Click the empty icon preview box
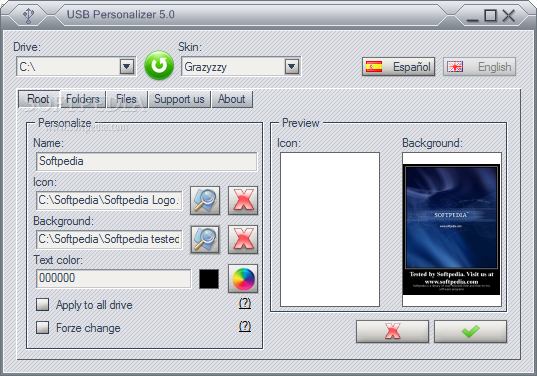This screenshot has height=376, width=537. (x=330, y=229)
